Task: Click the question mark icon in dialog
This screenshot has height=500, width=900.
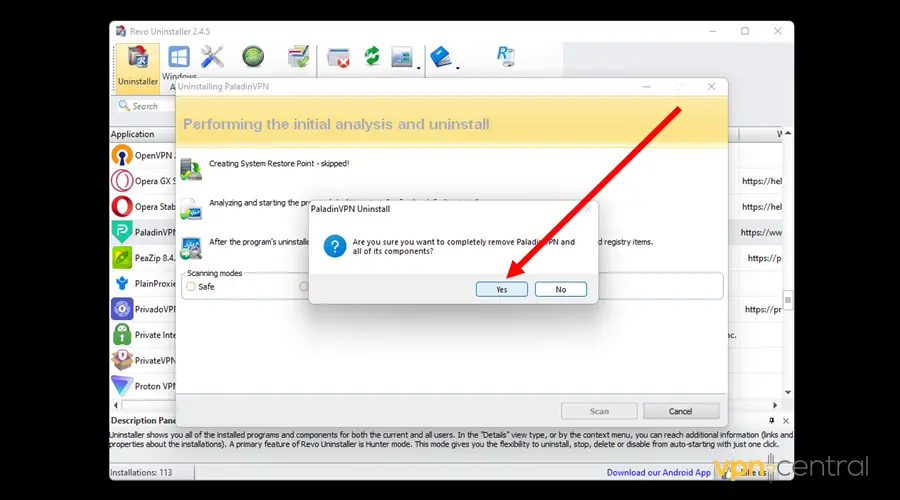Action: (x=335, y=246)
